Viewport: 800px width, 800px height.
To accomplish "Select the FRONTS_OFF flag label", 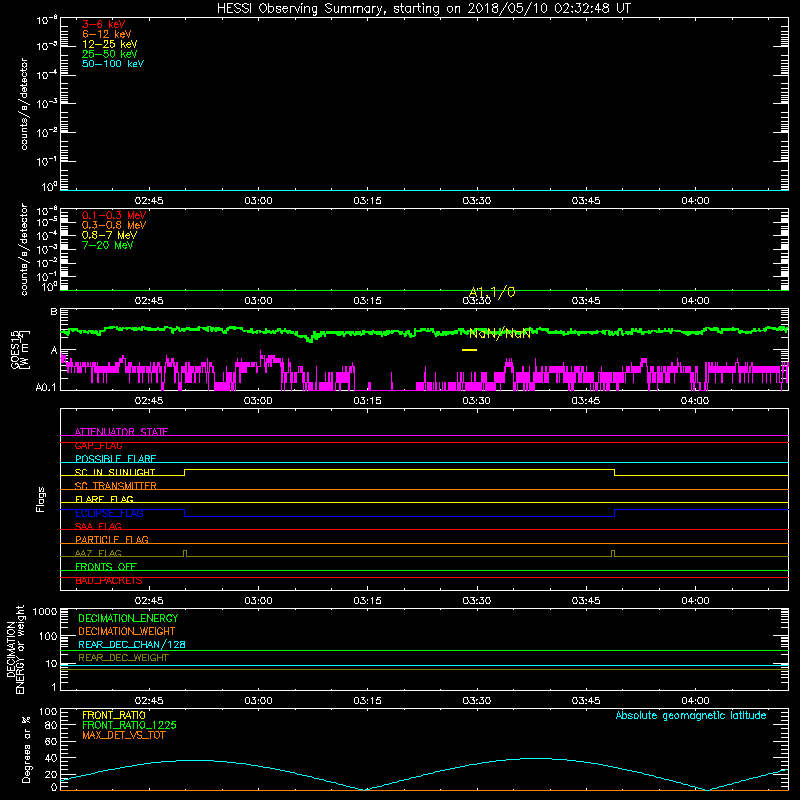I will tap(106, 566).
